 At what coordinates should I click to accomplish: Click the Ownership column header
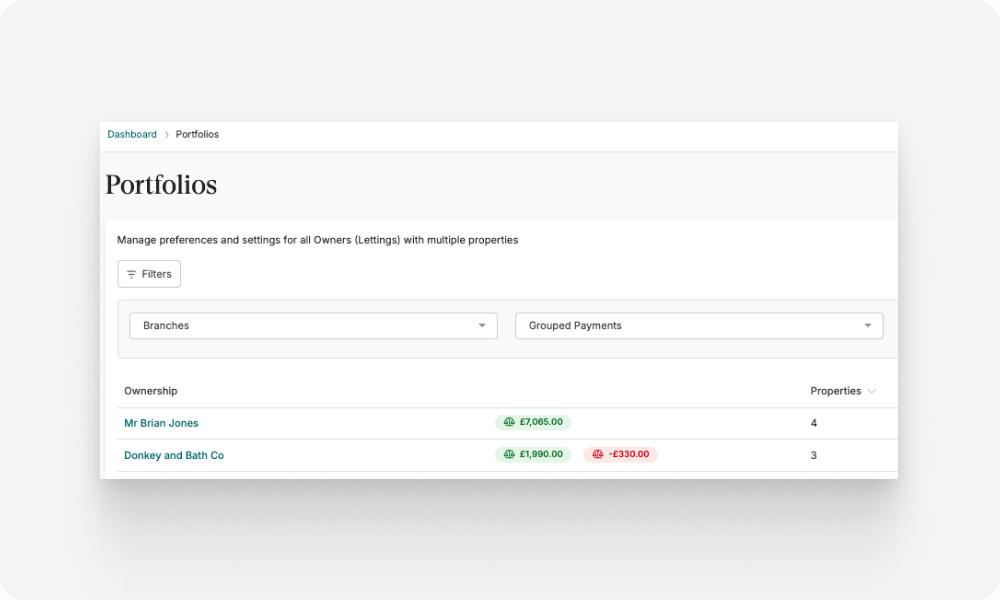150,391
